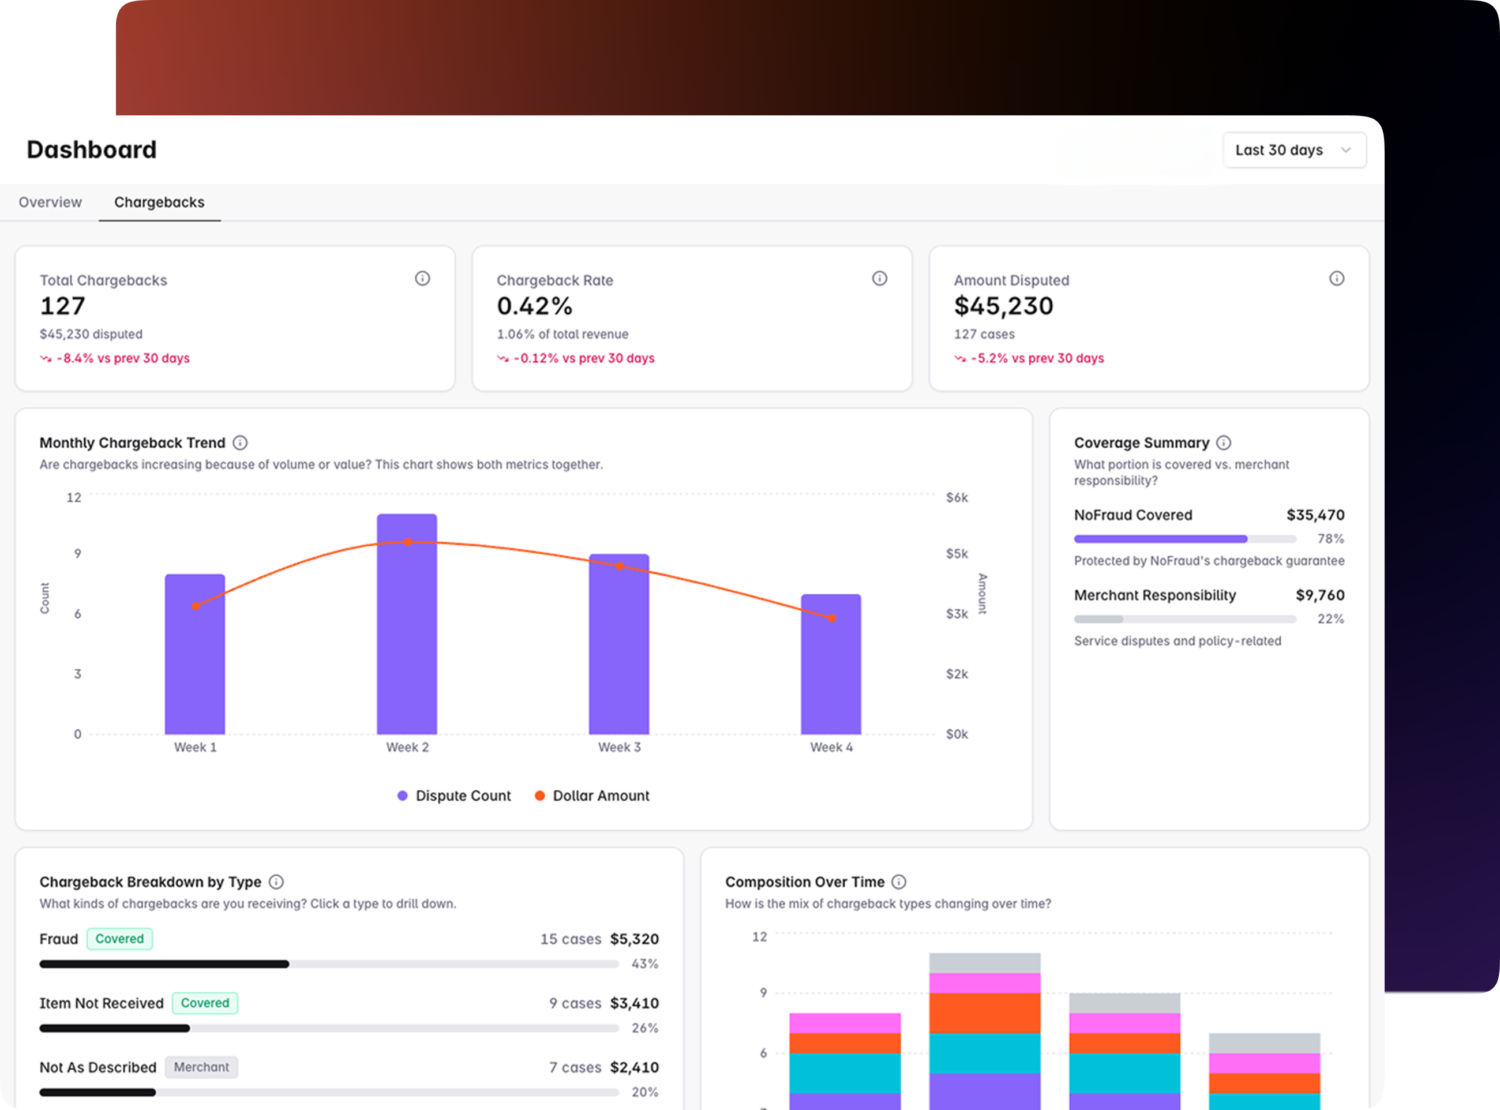Toggle the Dollar Amount legend item
Image resolution: width=1500 pixels, height=1110 pixels.
tap(592, 795)
